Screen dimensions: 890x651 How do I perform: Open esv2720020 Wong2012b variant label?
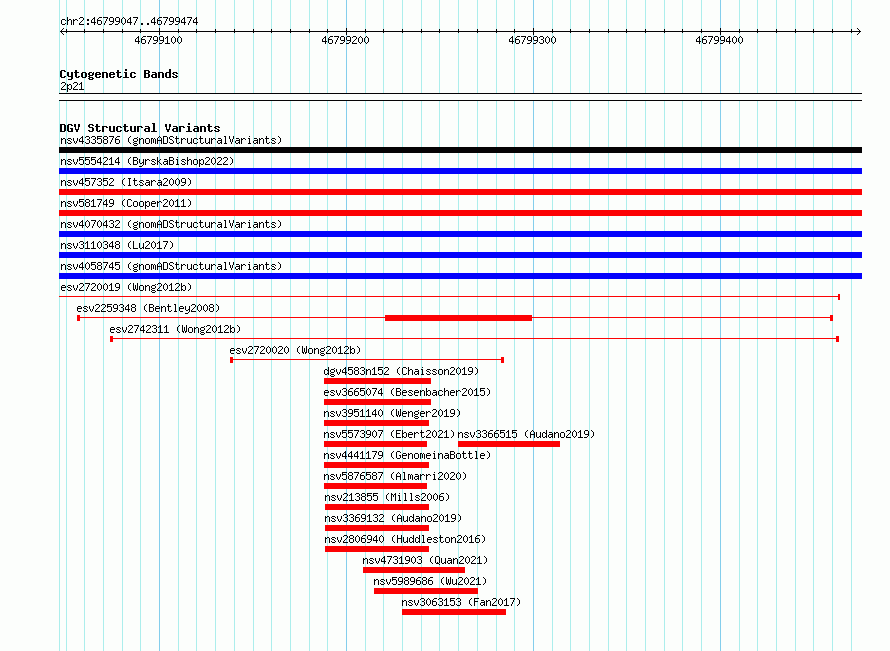point(295,350)
